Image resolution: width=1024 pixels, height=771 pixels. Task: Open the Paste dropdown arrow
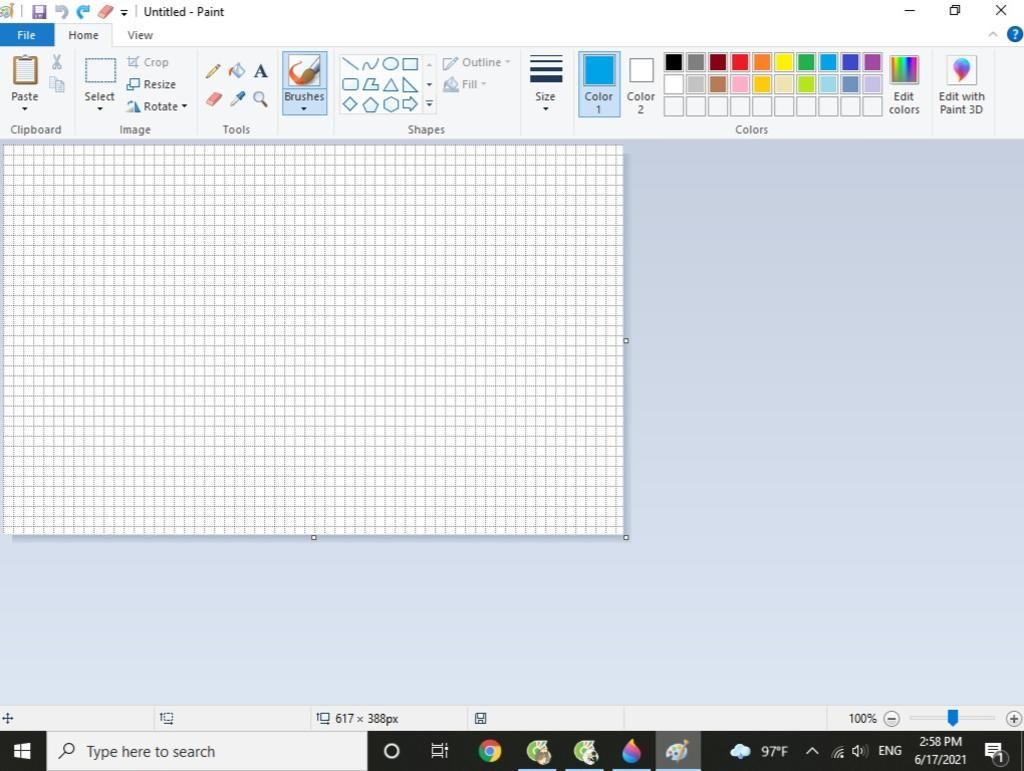click(x=25, y=108)
